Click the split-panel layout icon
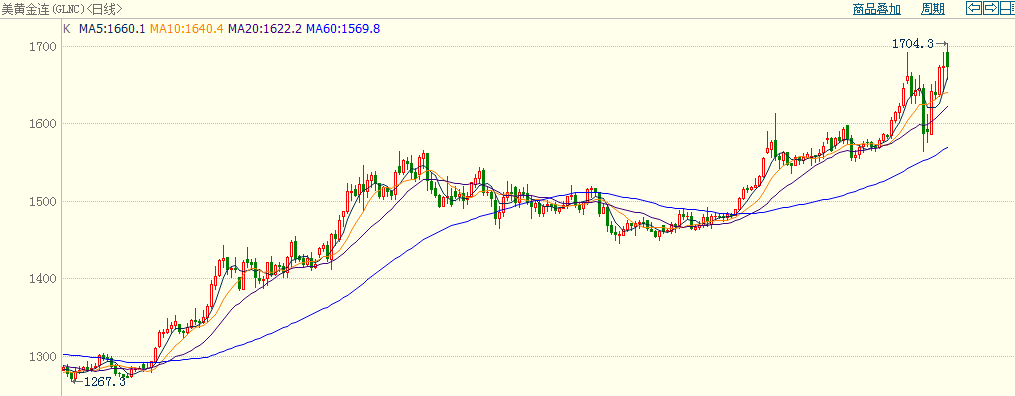Screen dimensions: 1015x396 point(1008,8)
